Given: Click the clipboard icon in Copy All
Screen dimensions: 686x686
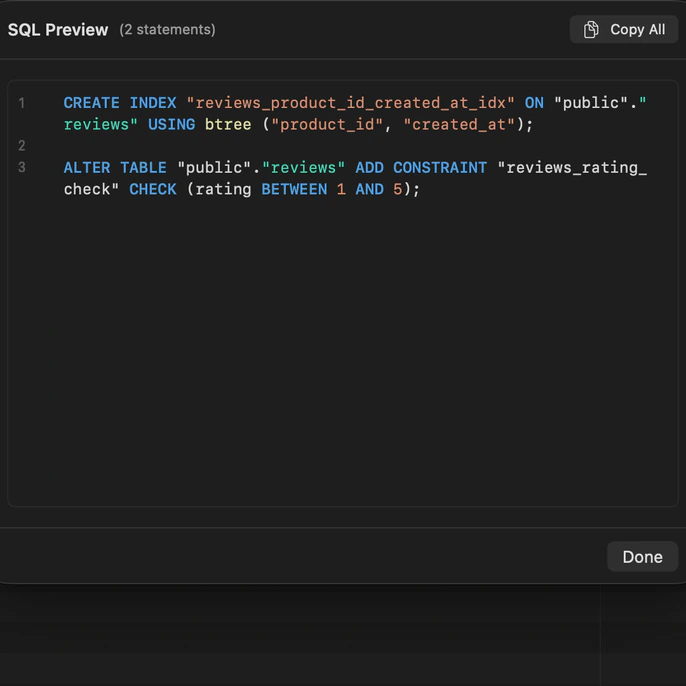Looking at the screenshot, I should [591, 30].
